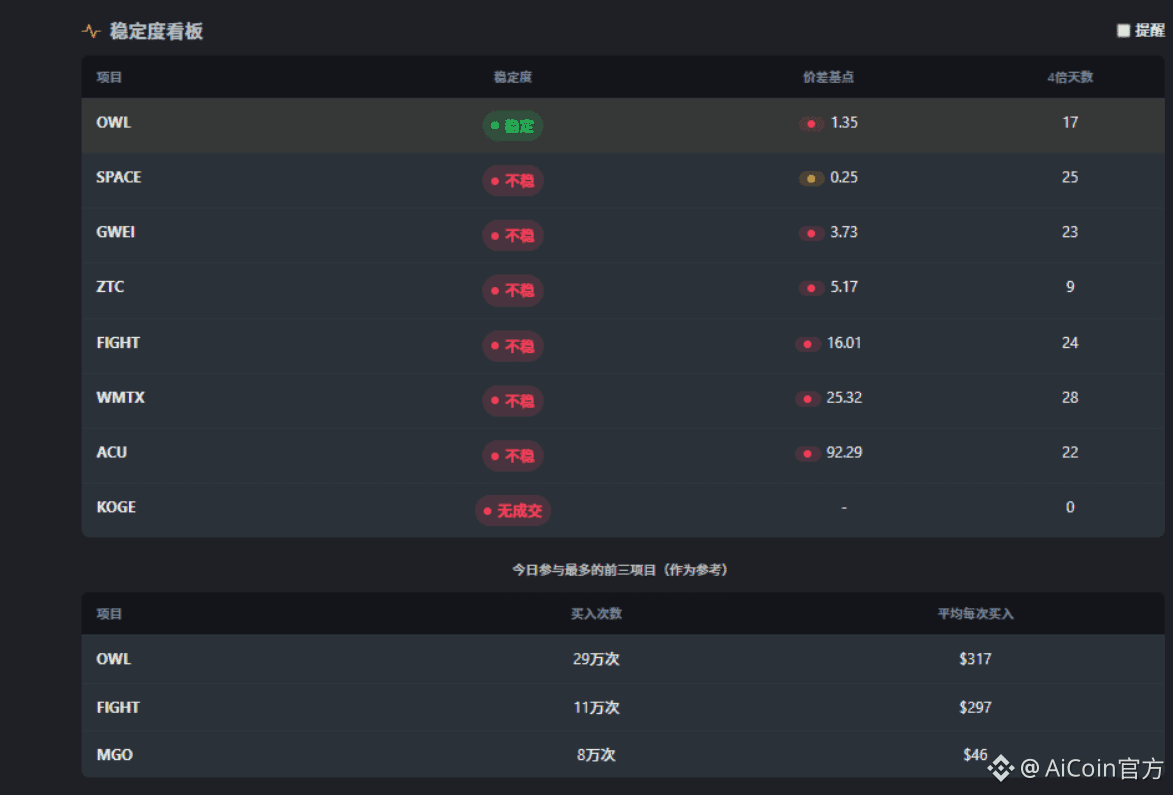Click the ACU row's 22 days value
Screen dimensions: 1173x795
(1070, 452)
